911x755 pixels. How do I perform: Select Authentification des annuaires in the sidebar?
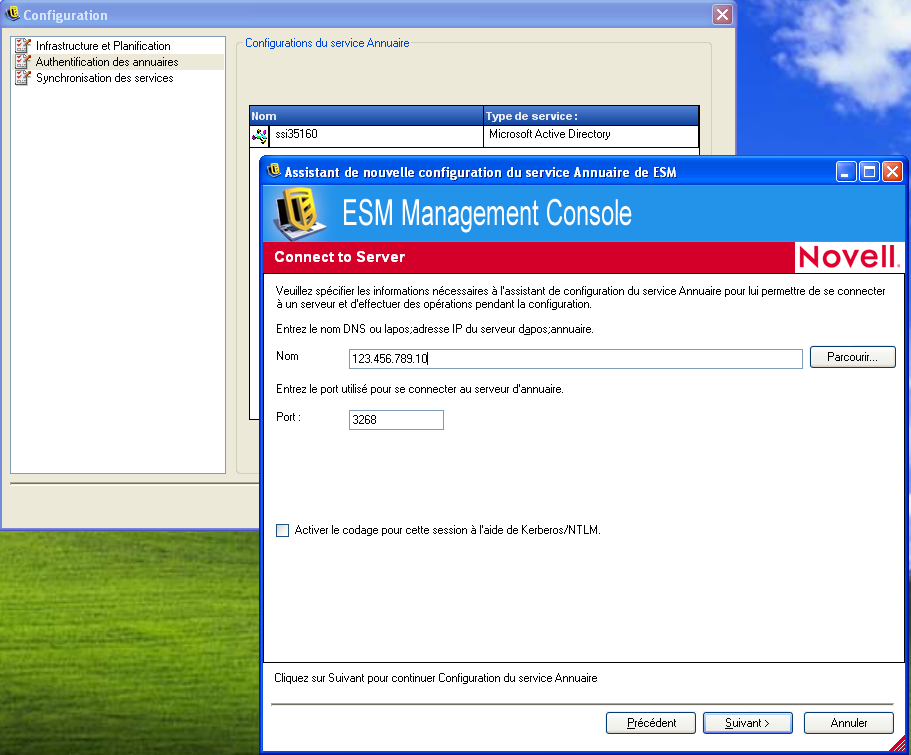(107, 62)
